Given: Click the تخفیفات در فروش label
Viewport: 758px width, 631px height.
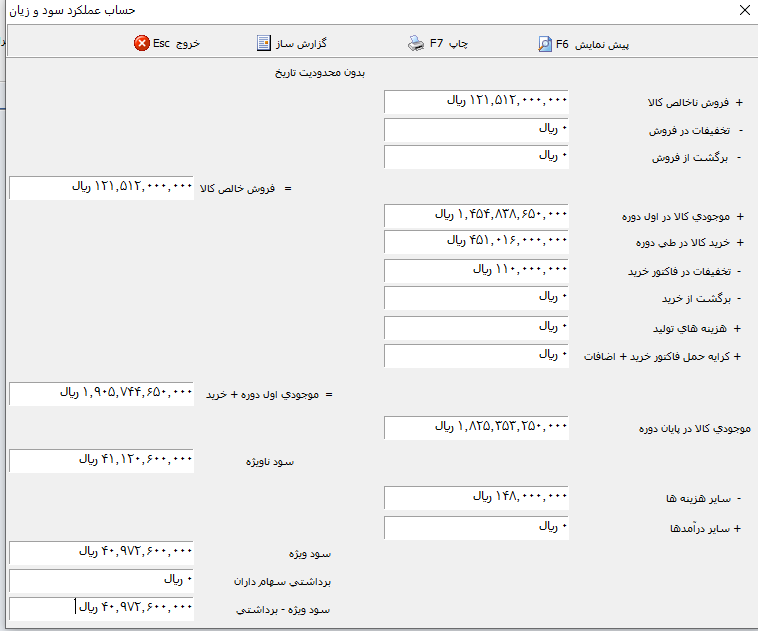Looking at the screenshot, I should click(x=689, y=131).
